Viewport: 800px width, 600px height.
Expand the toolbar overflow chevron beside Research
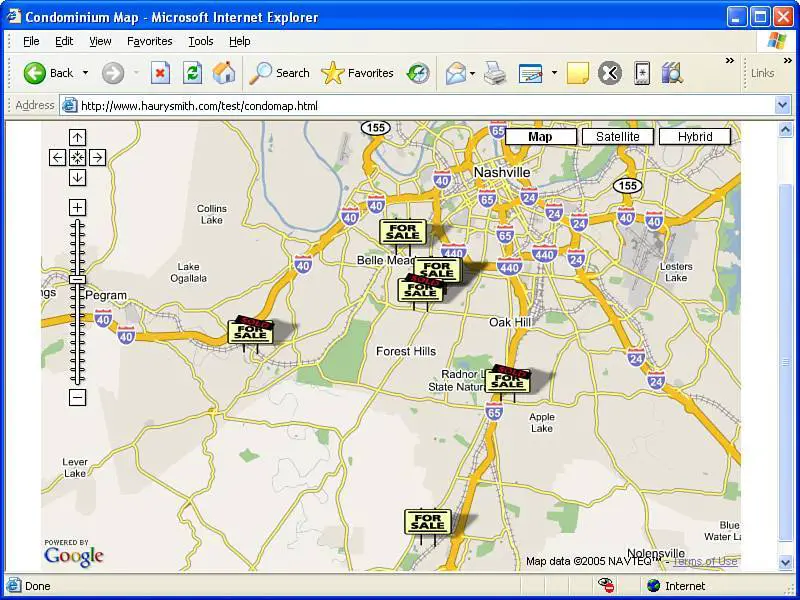point(730,61)
